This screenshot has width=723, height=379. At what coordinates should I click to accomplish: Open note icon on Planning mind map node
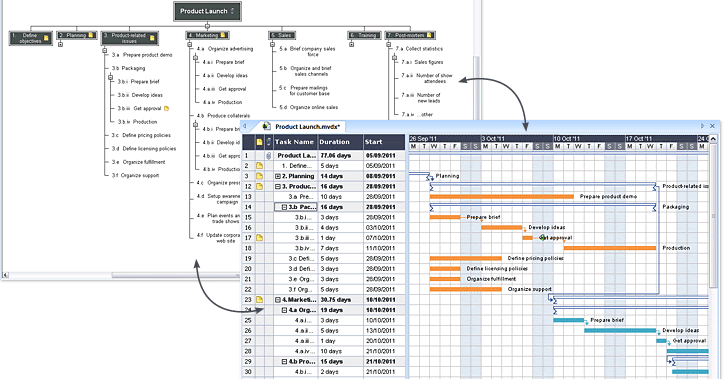click(91, 35)
